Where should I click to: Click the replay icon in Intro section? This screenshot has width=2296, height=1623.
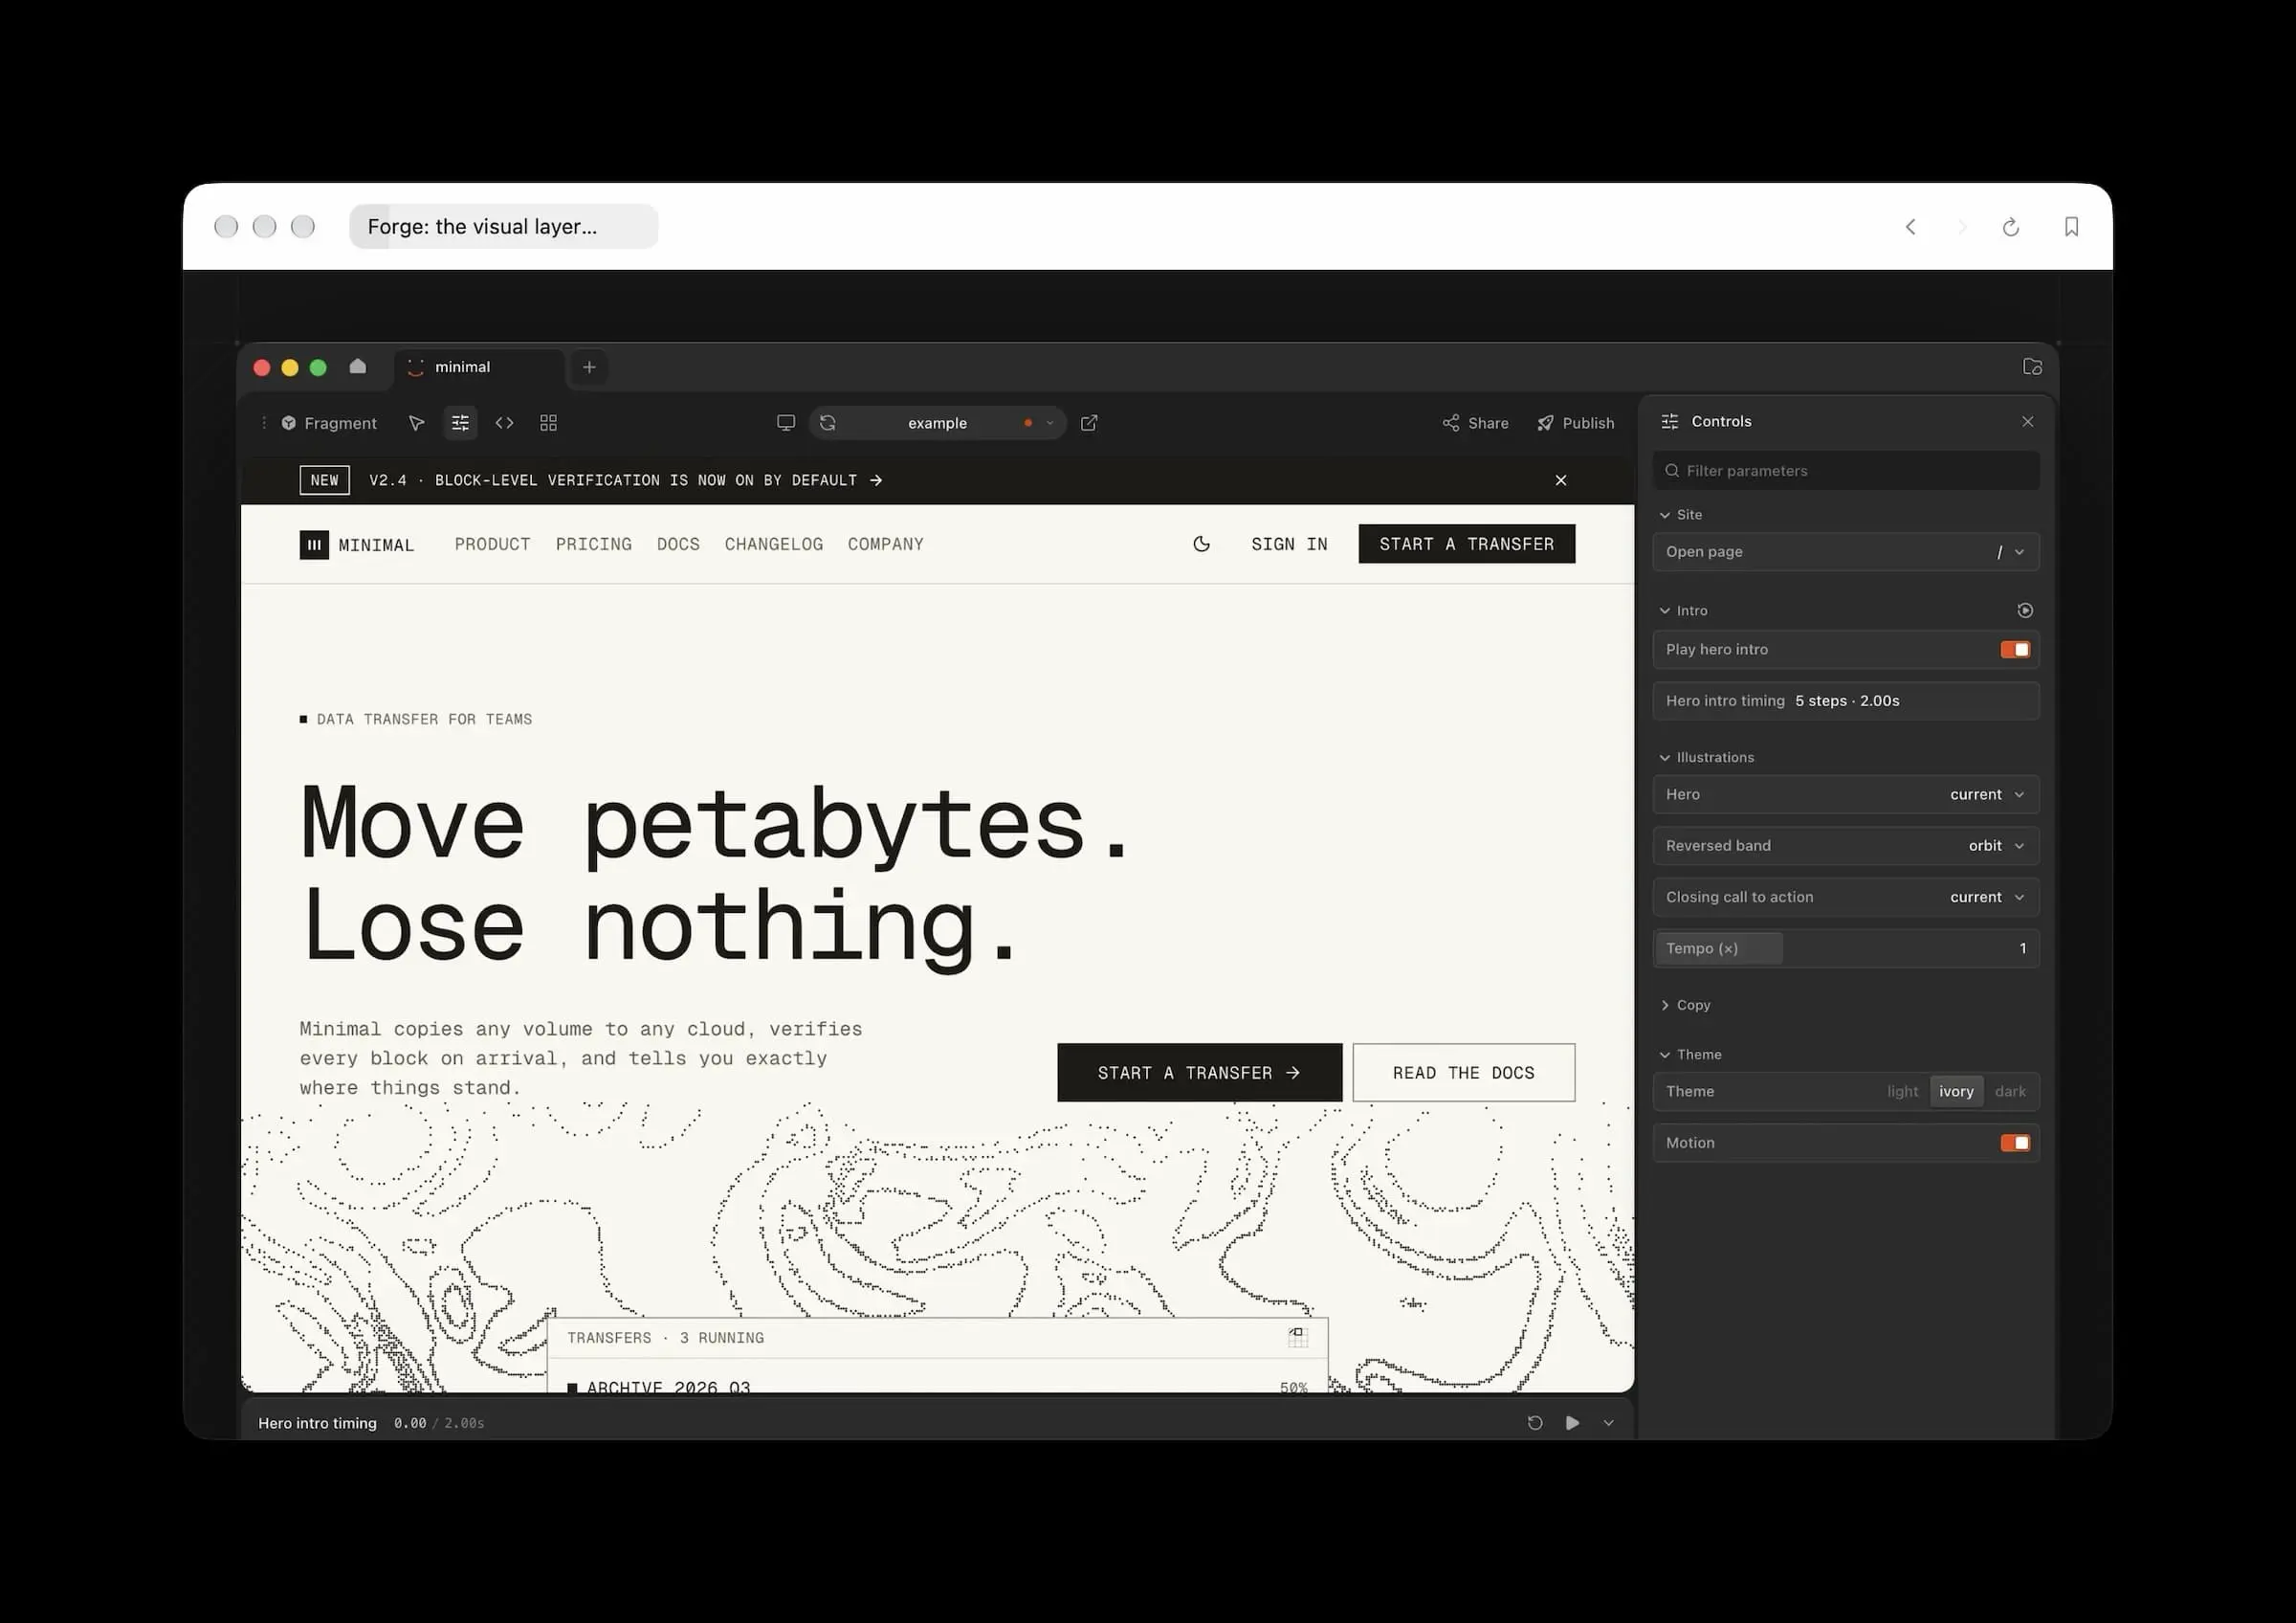[2025, 610]
